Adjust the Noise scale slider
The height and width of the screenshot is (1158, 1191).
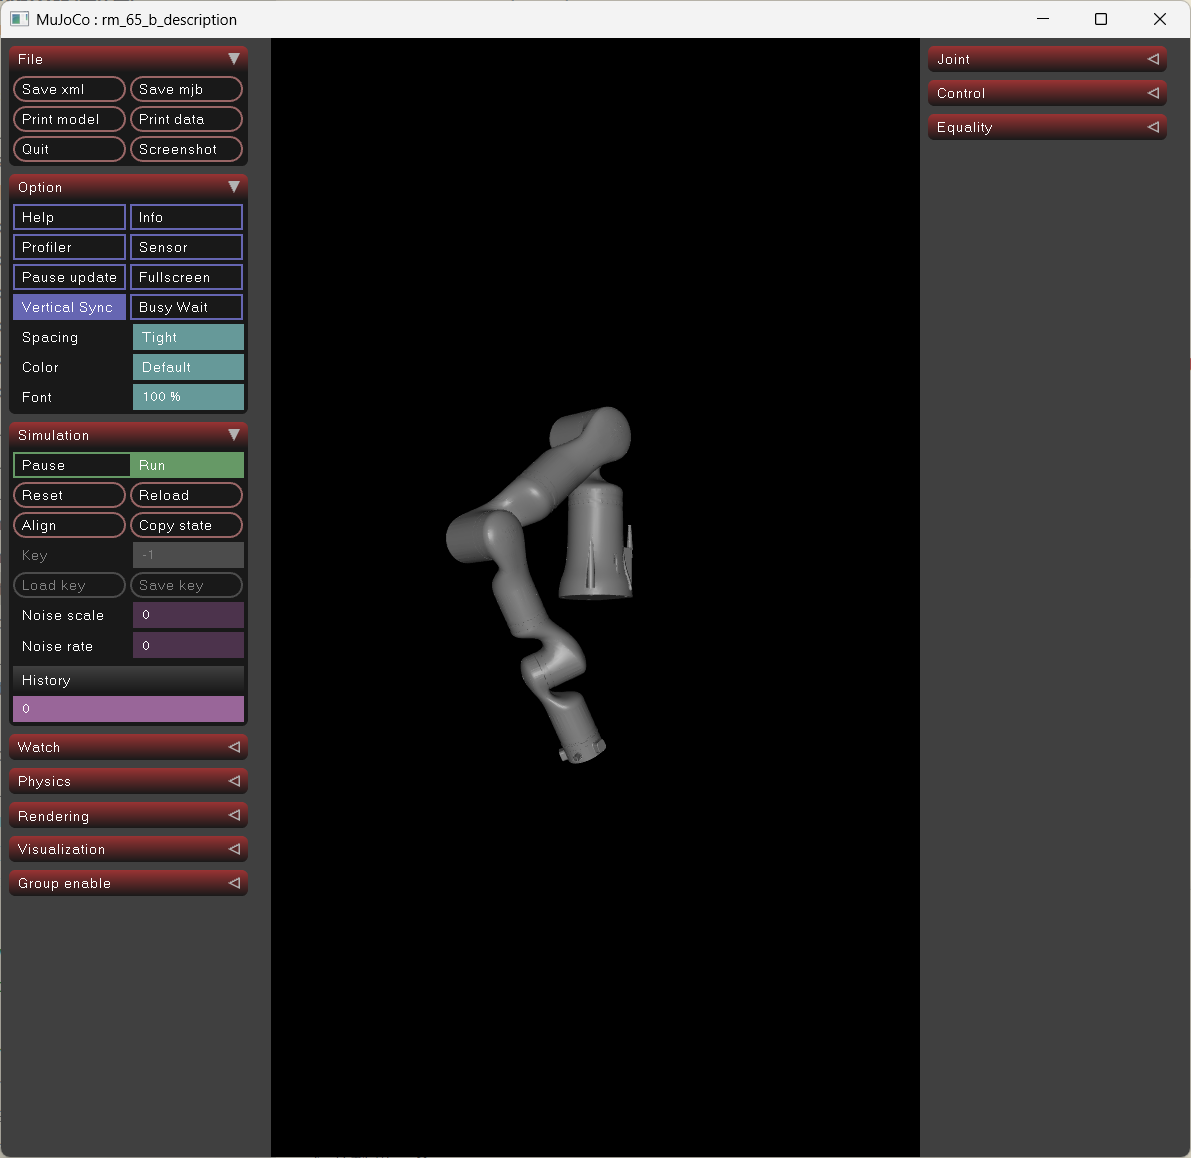[188, 615]
